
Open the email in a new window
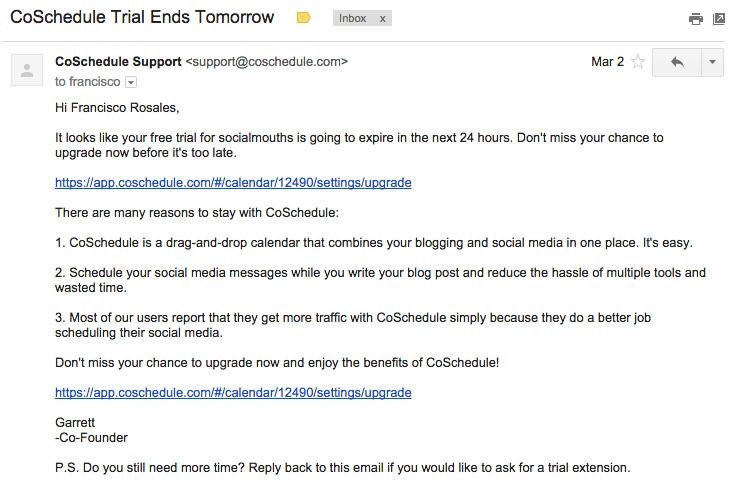(x=719, y=19)
